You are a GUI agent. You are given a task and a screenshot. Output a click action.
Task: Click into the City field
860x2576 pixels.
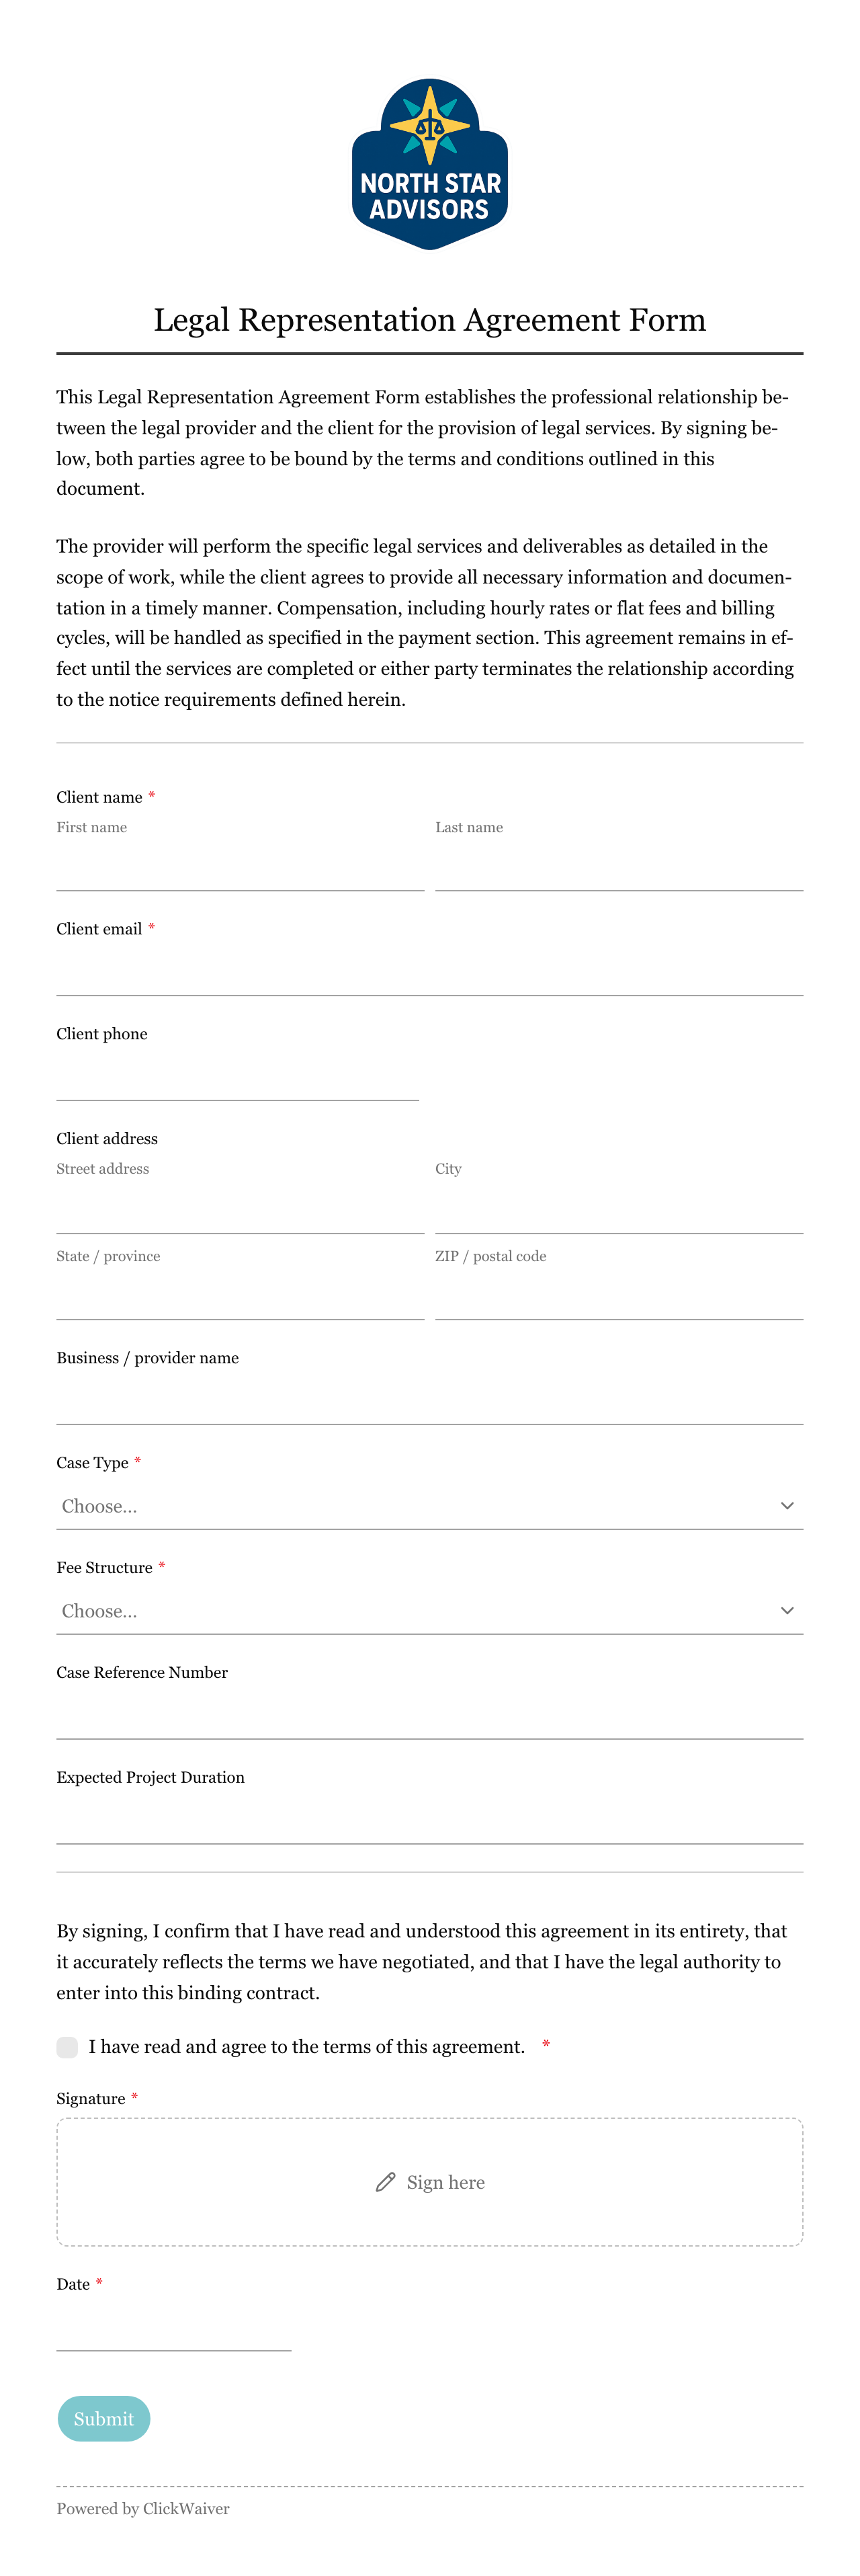619,1211
